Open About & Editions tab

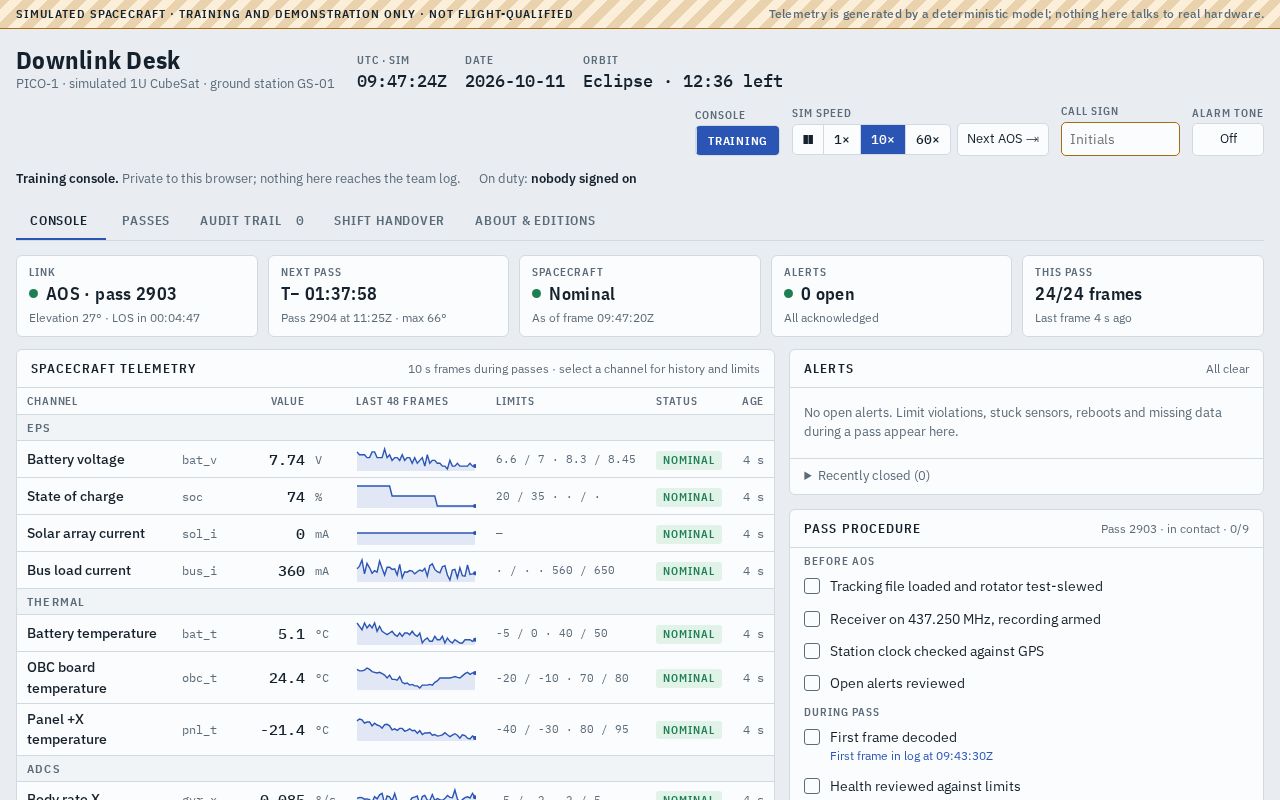point(535,221)
